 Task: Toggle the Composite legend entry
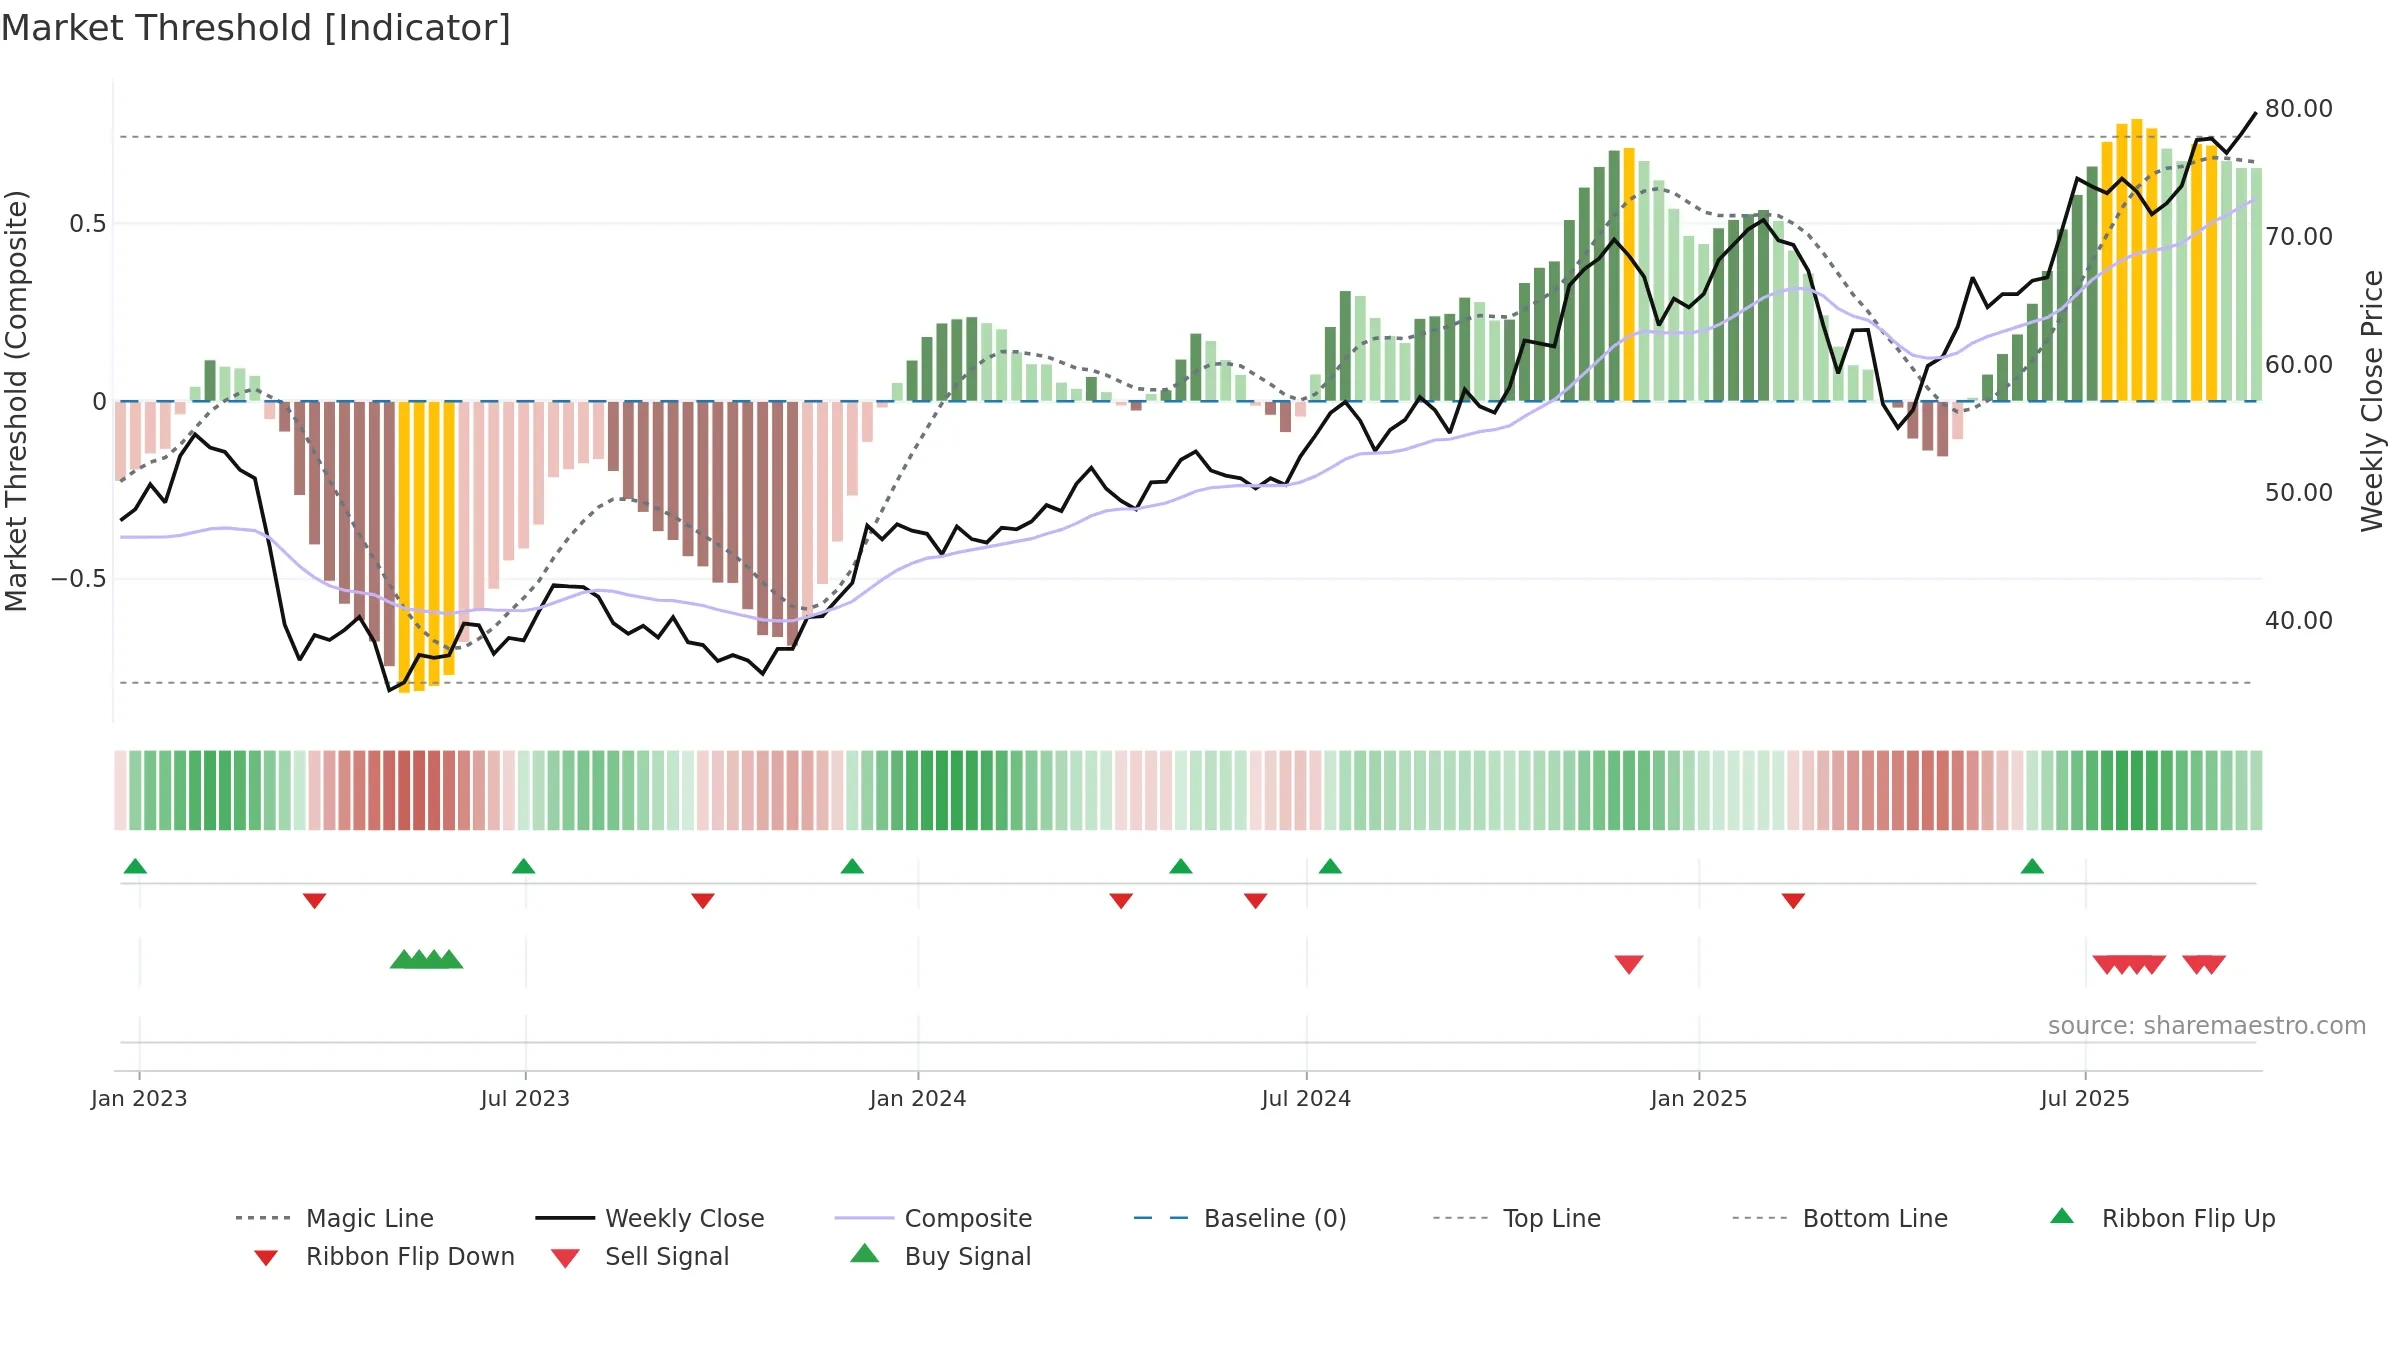(x=933, y=1218)
